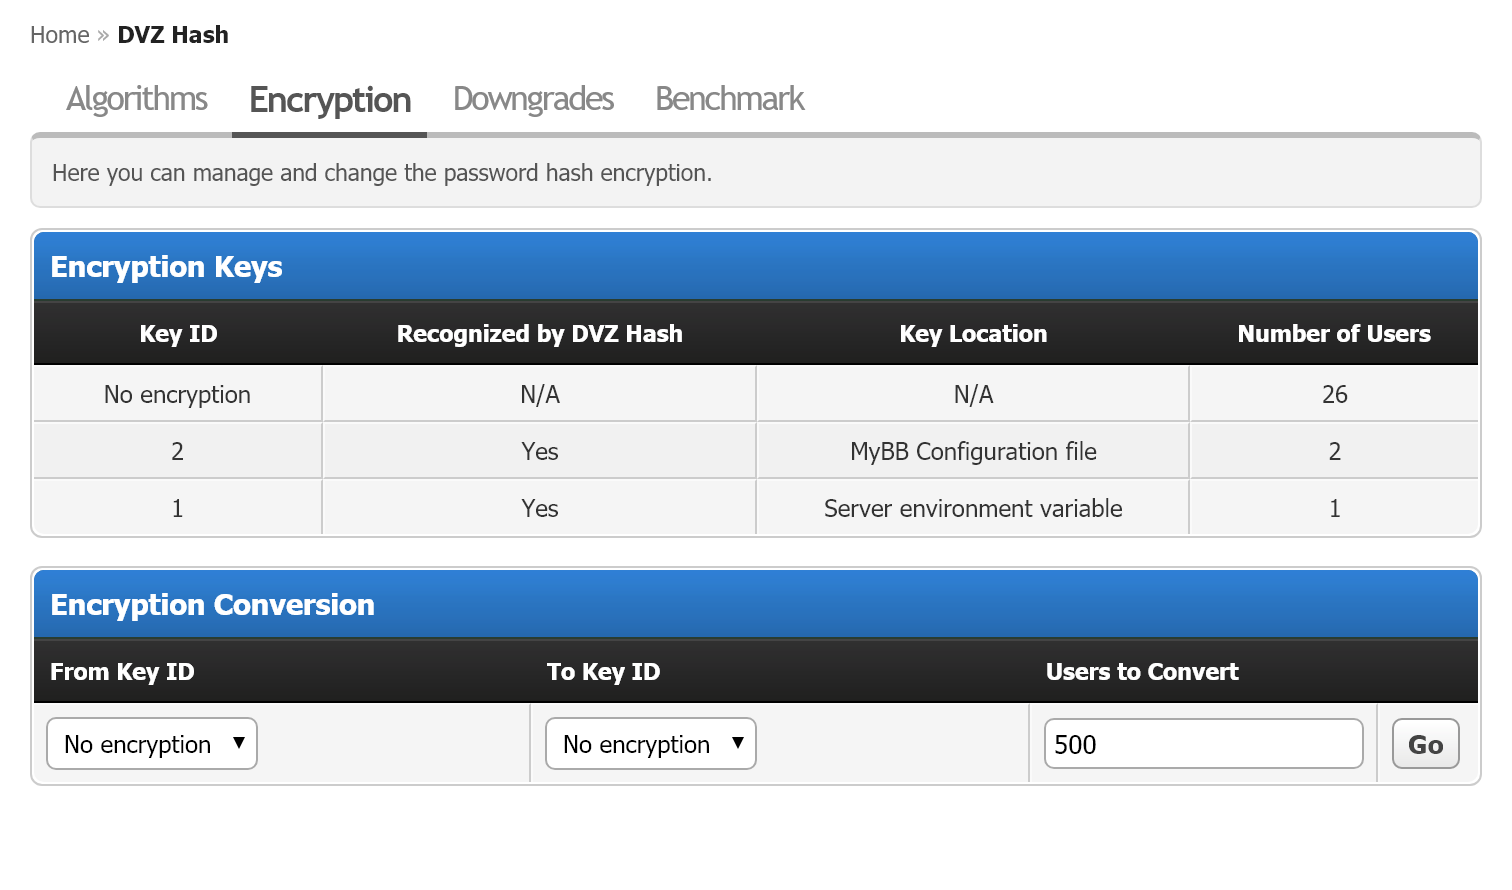Click the DVZ Hash breadcrumb text
The height and width of the screenshot is (890, 1512).
coord(173,35)
